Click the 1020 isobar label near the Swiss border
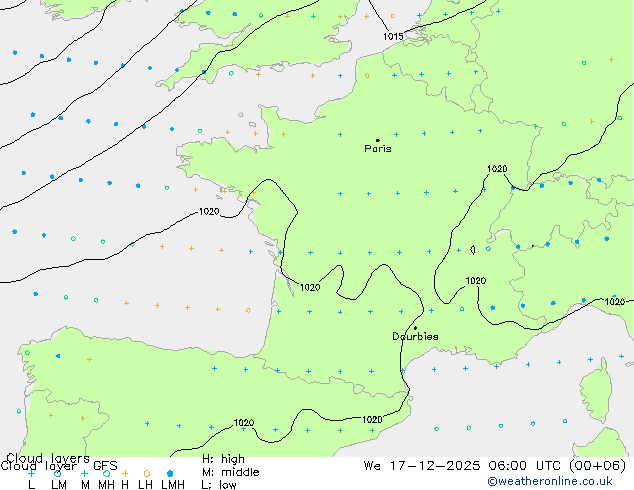634x490 pixels. (497, 169)
